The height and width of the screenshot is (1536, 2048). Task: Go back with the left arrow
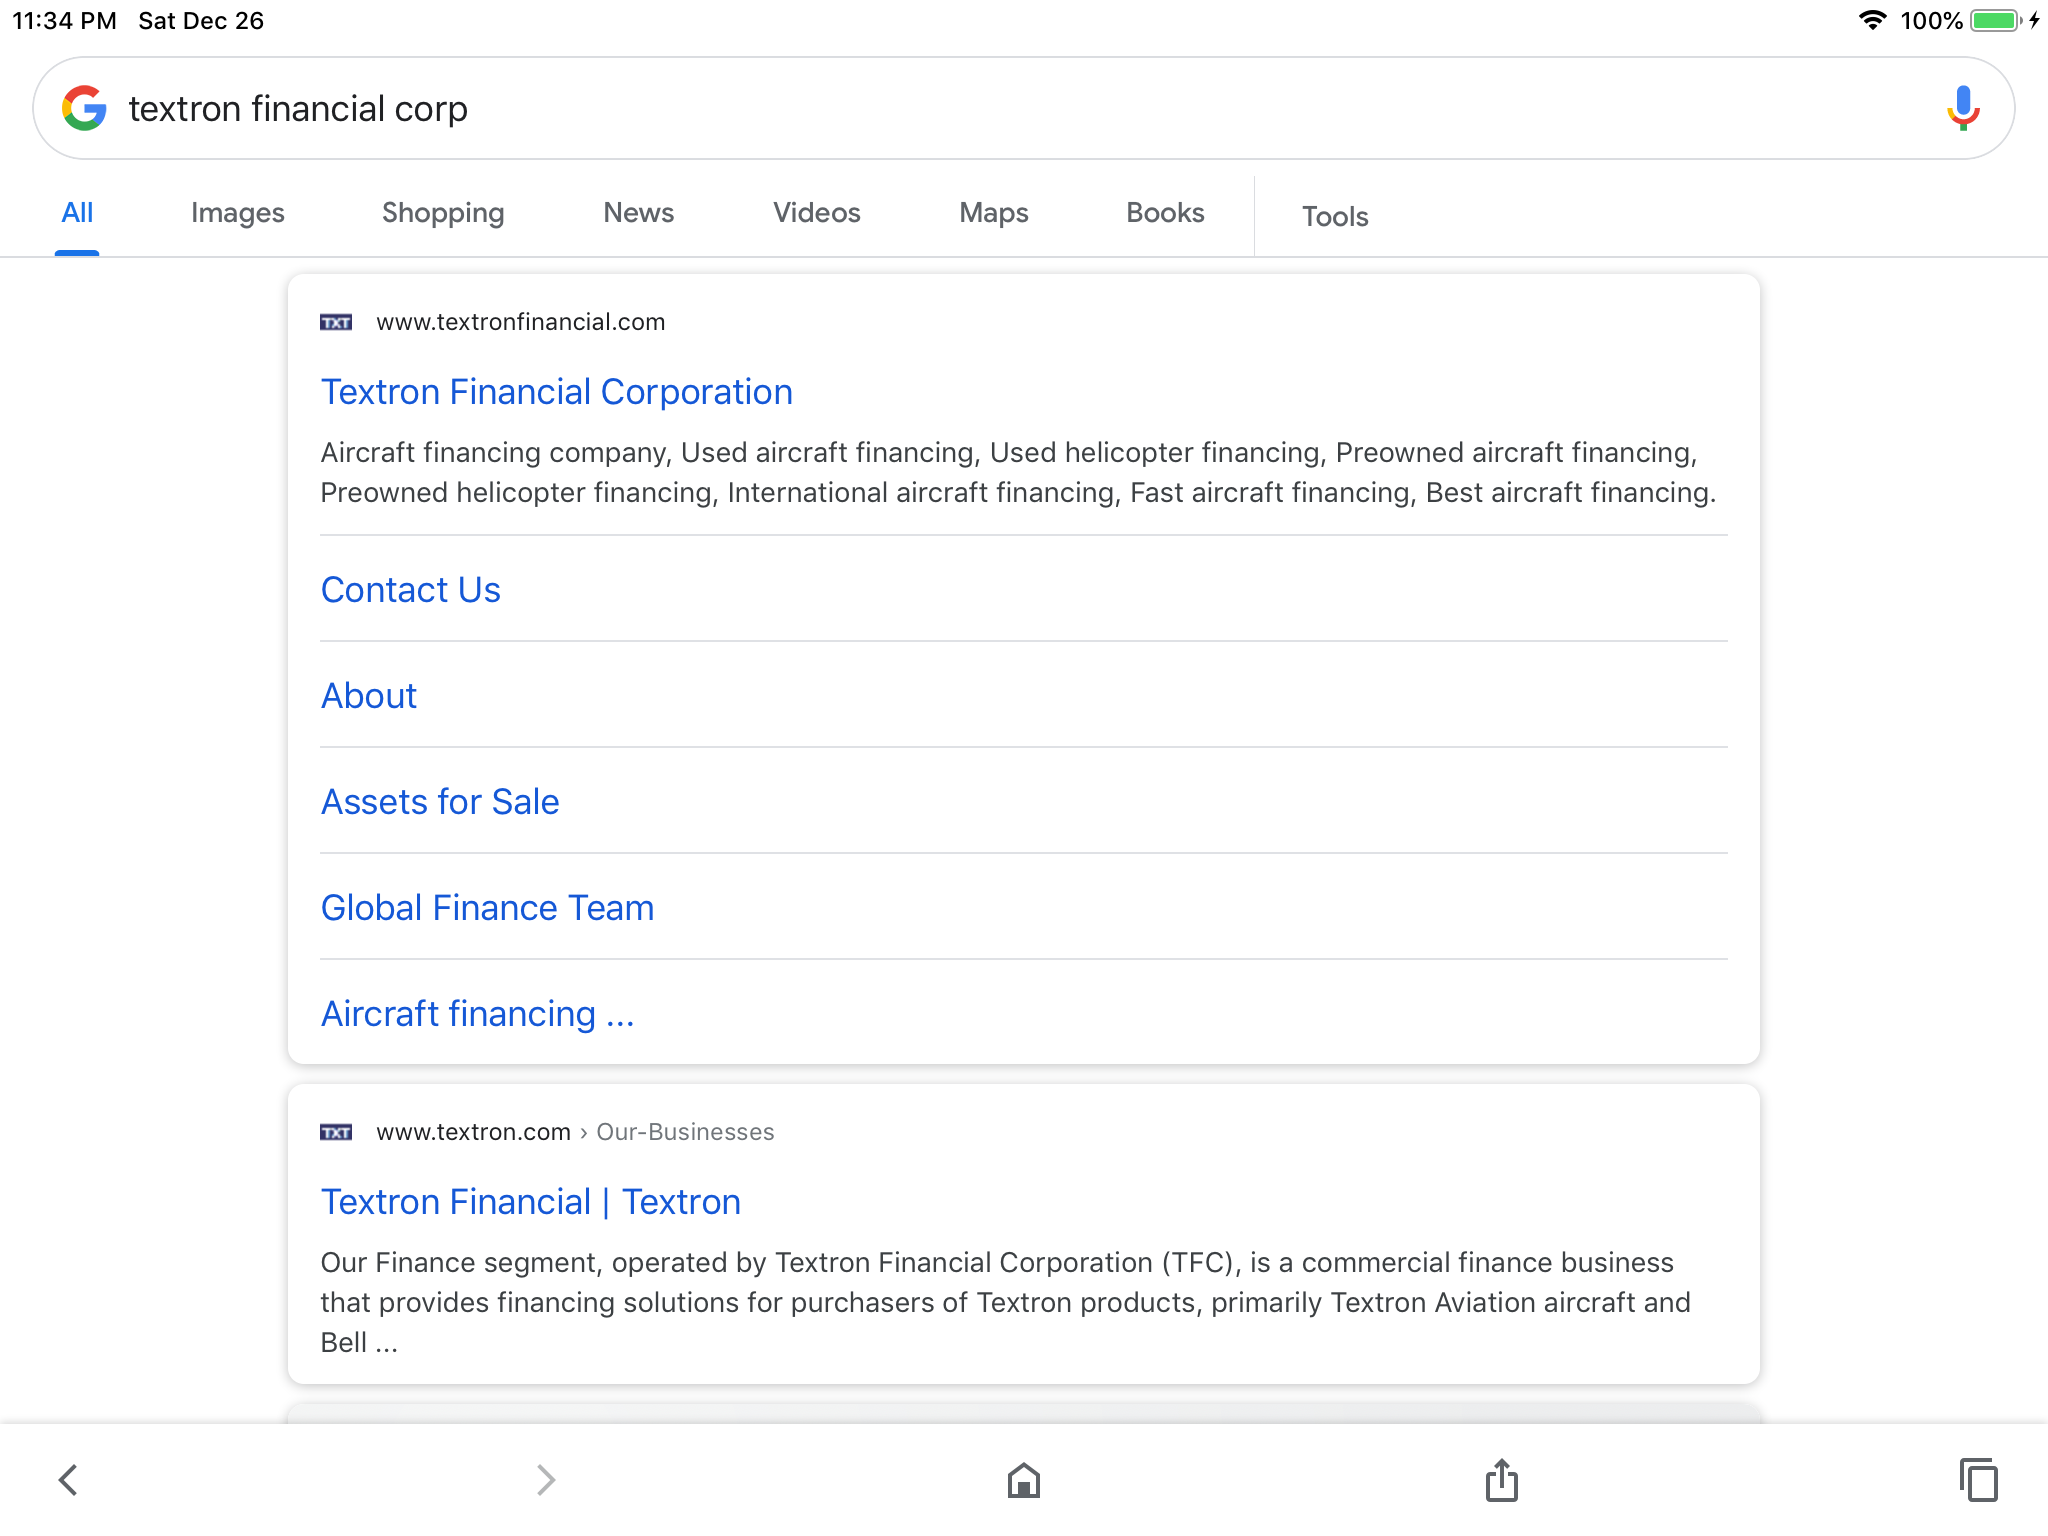(68, 1480)
